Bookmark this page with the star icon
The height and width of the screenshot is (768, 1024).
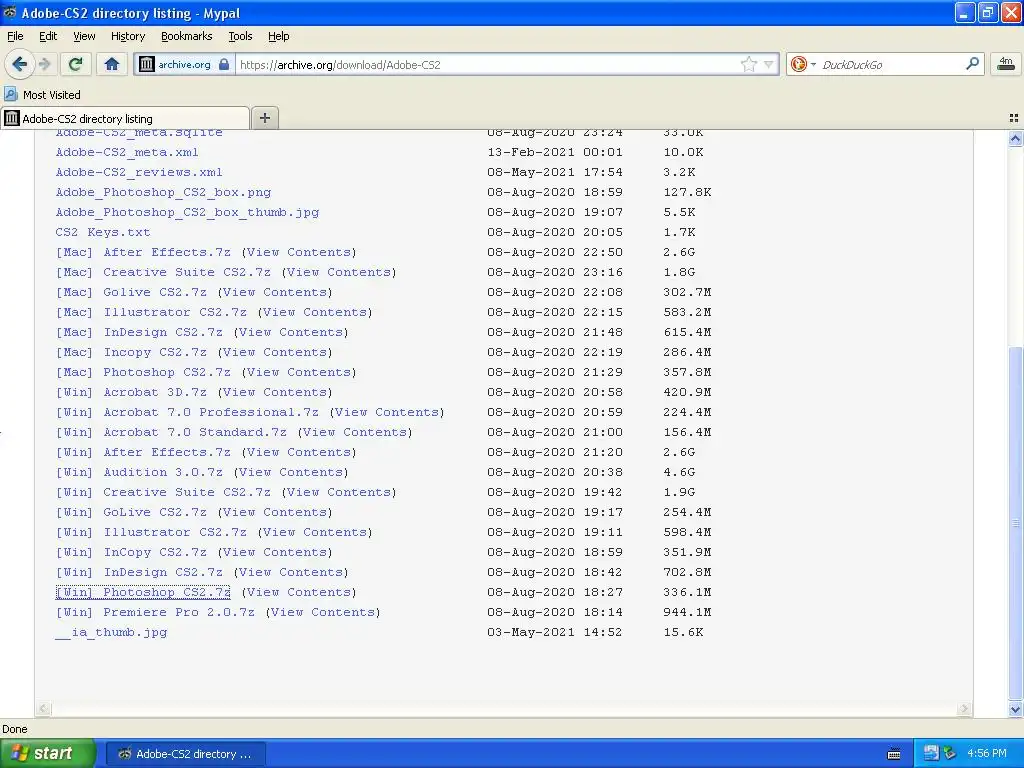tap(748, 64)
